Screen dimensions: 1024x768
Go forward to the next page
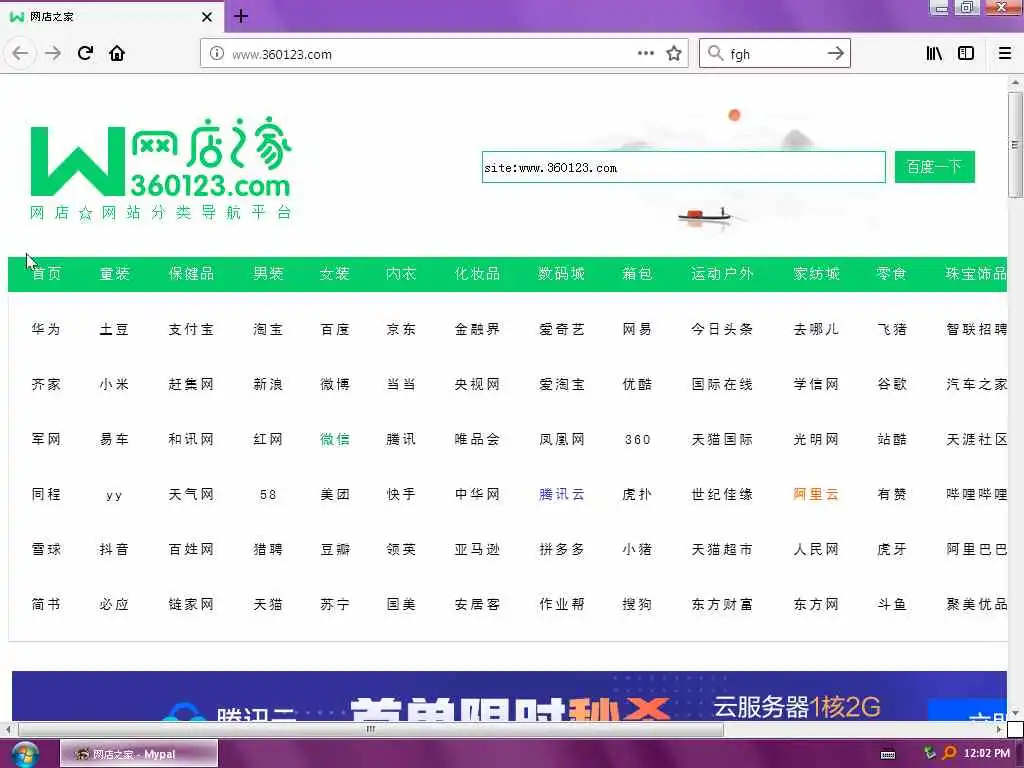53,53
